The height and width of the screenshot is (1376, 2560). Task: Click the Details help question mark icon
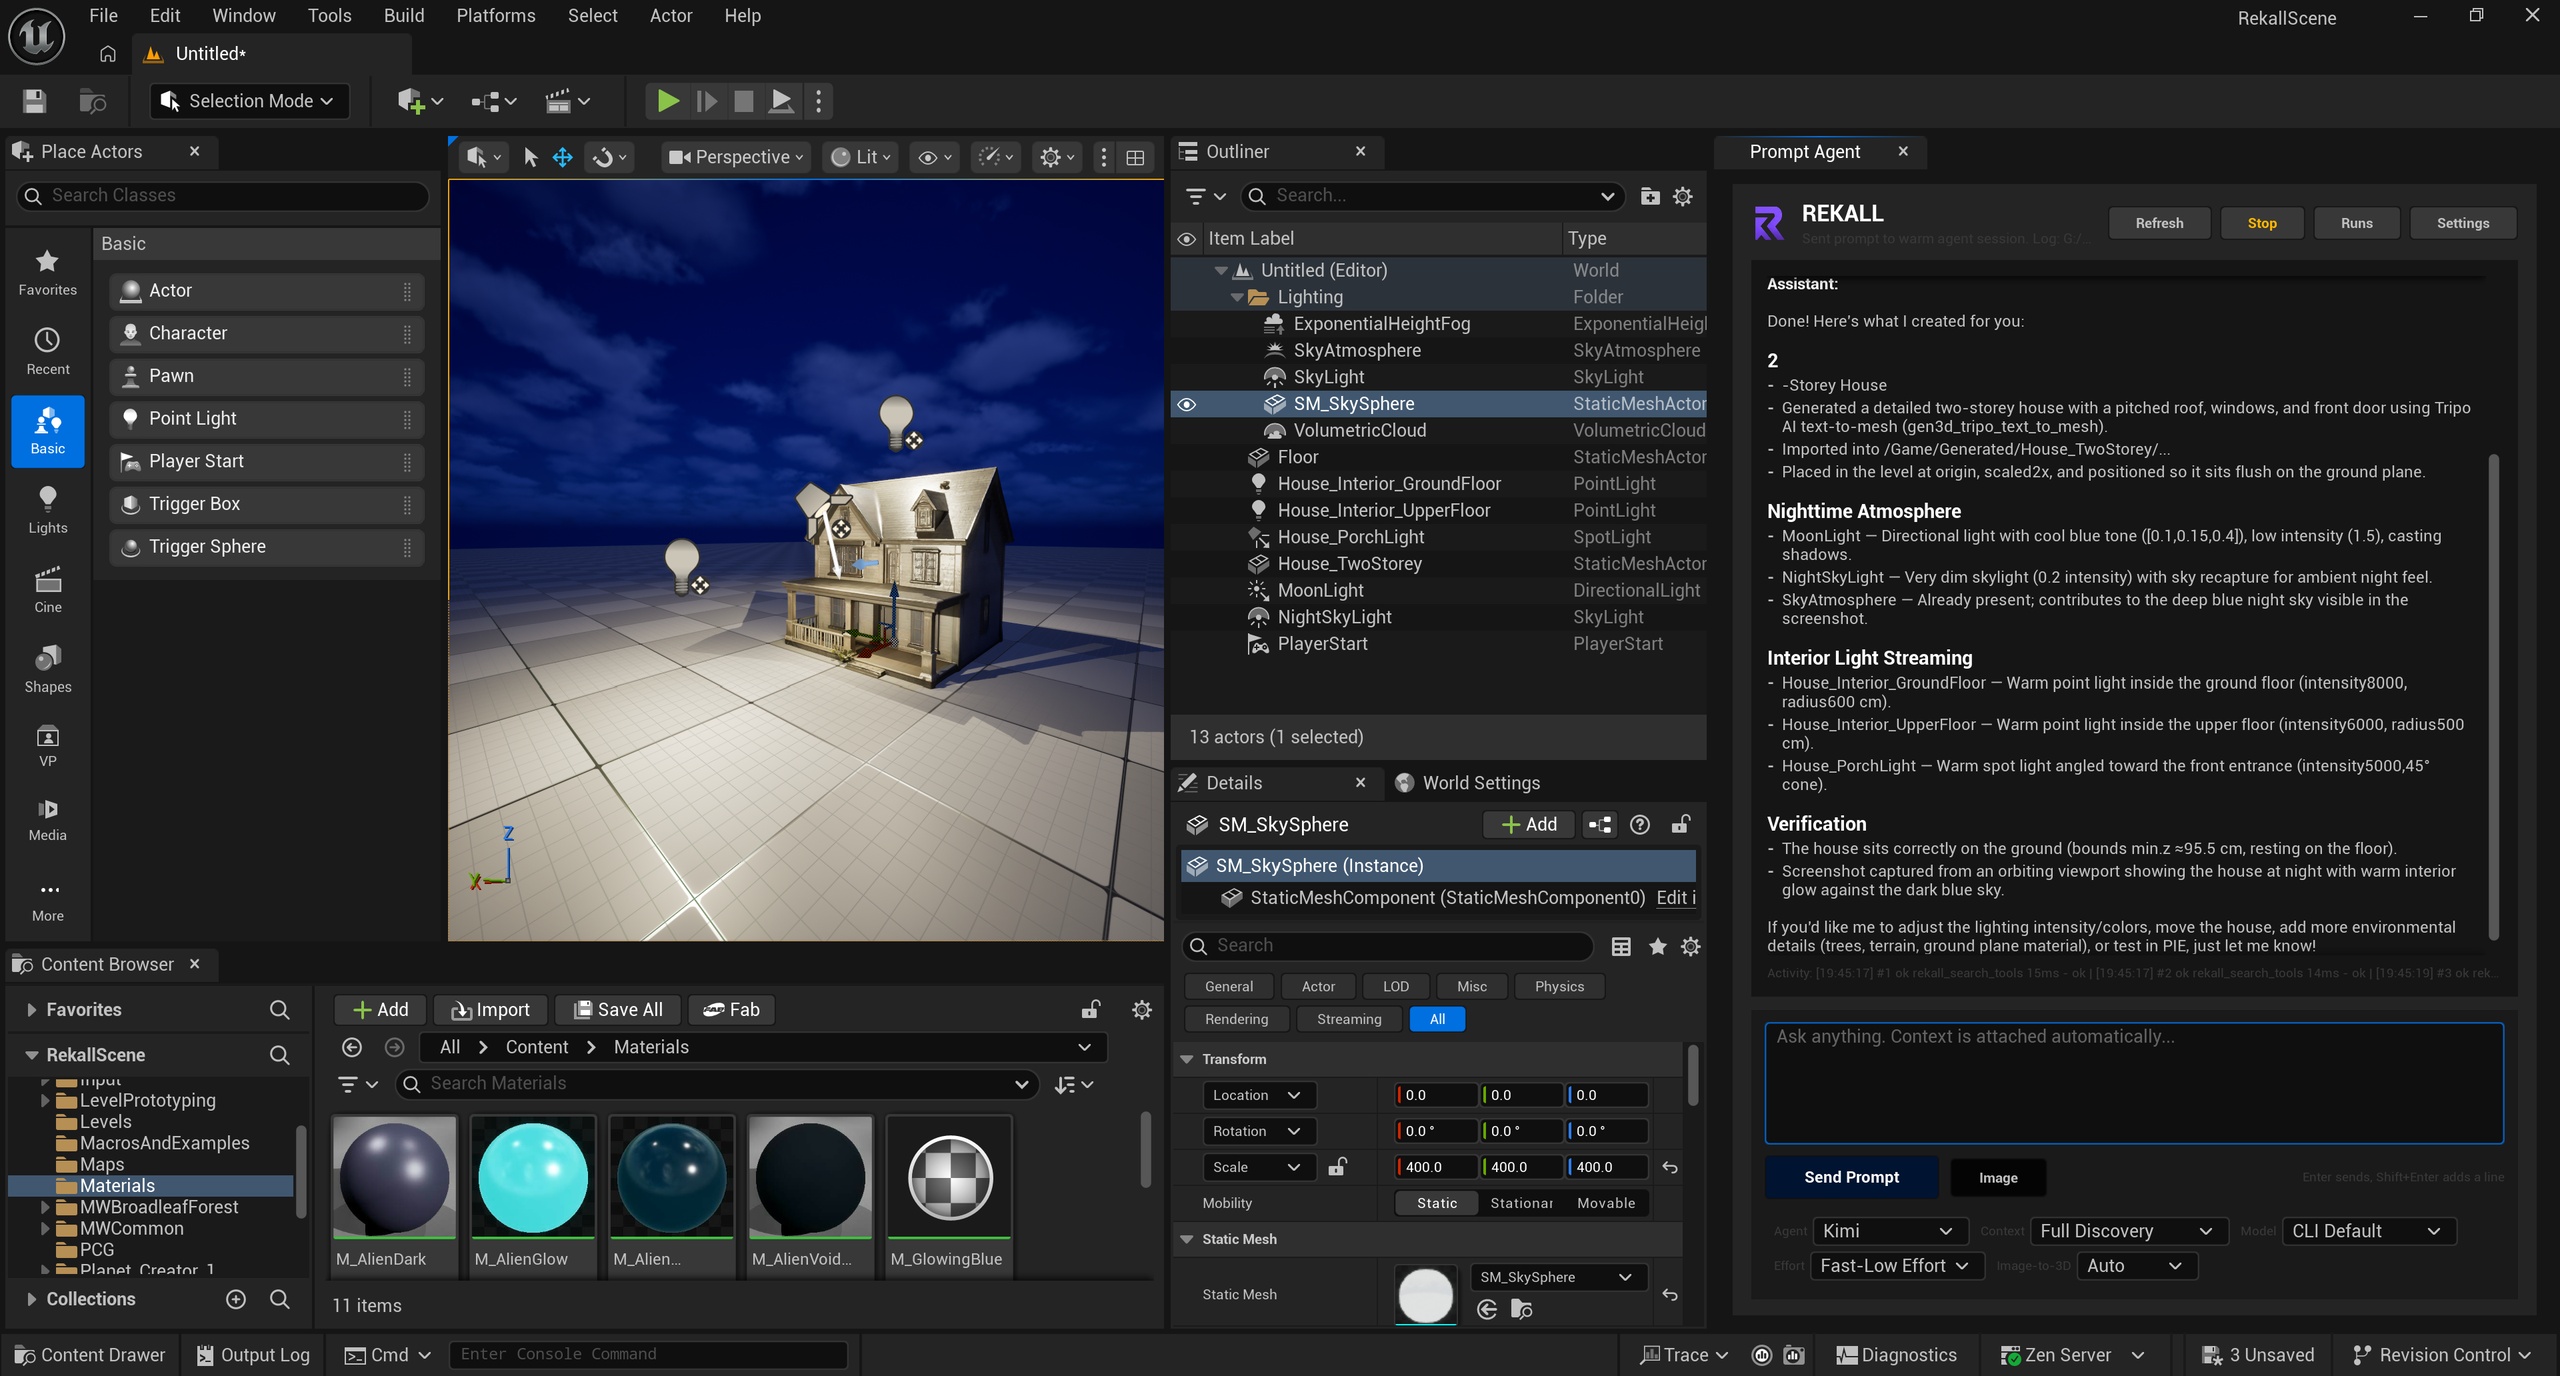1639,824
